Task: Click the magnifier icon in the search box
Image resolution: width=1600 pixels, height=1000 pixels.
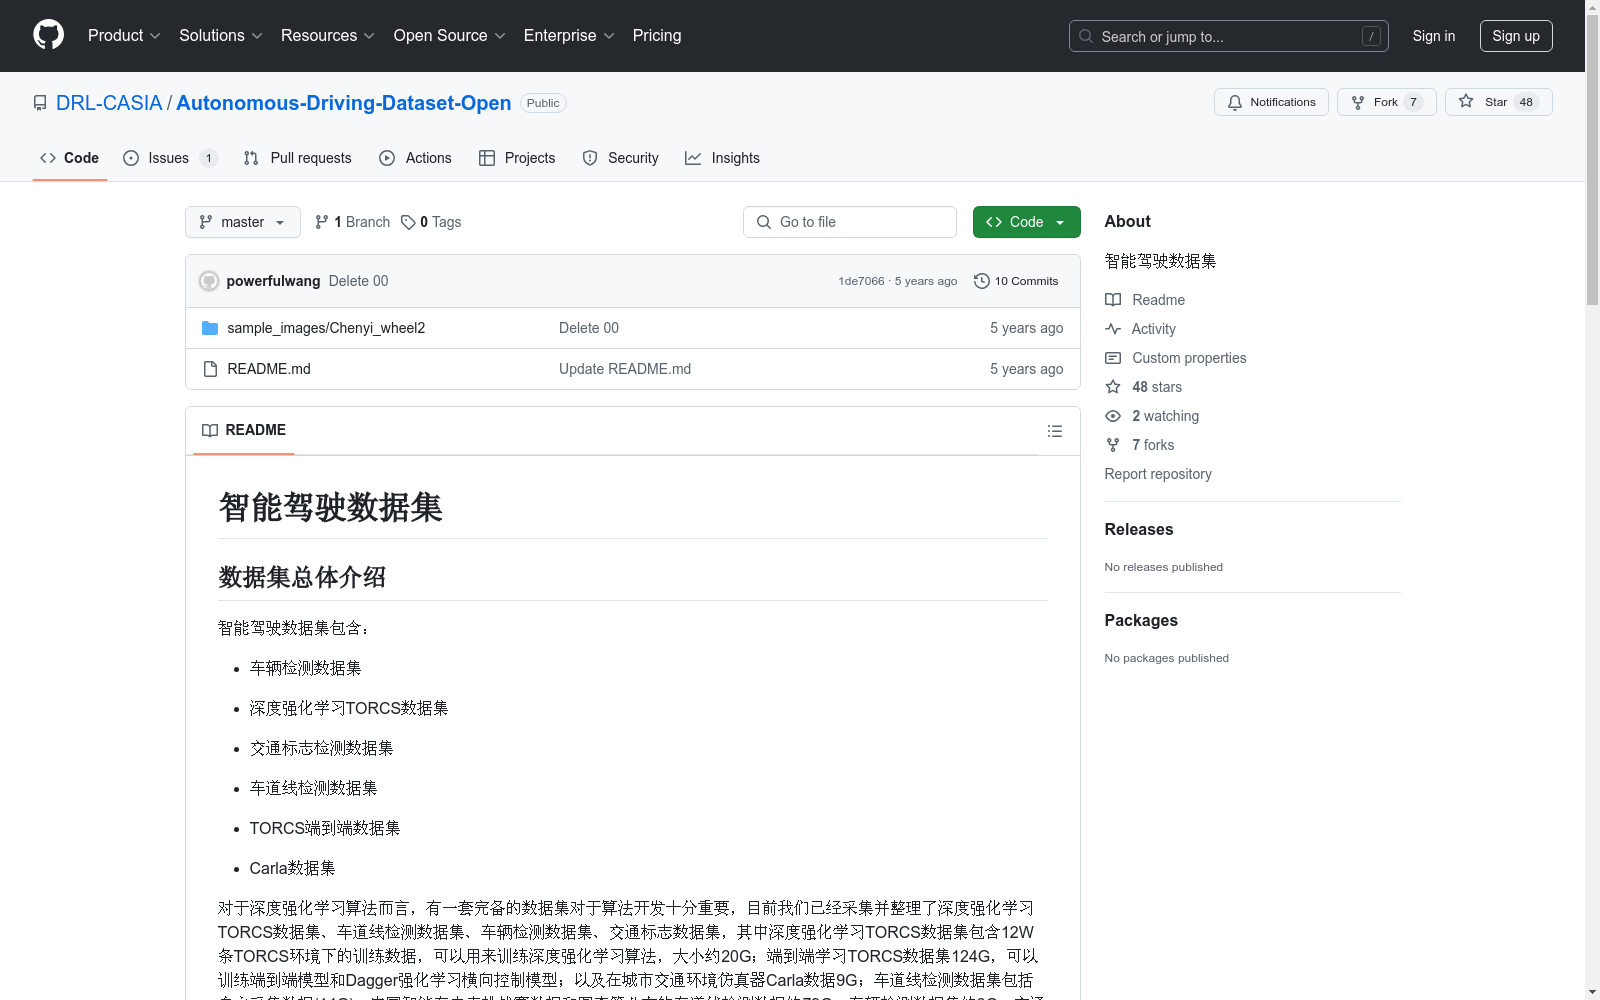Action: 1086,36
